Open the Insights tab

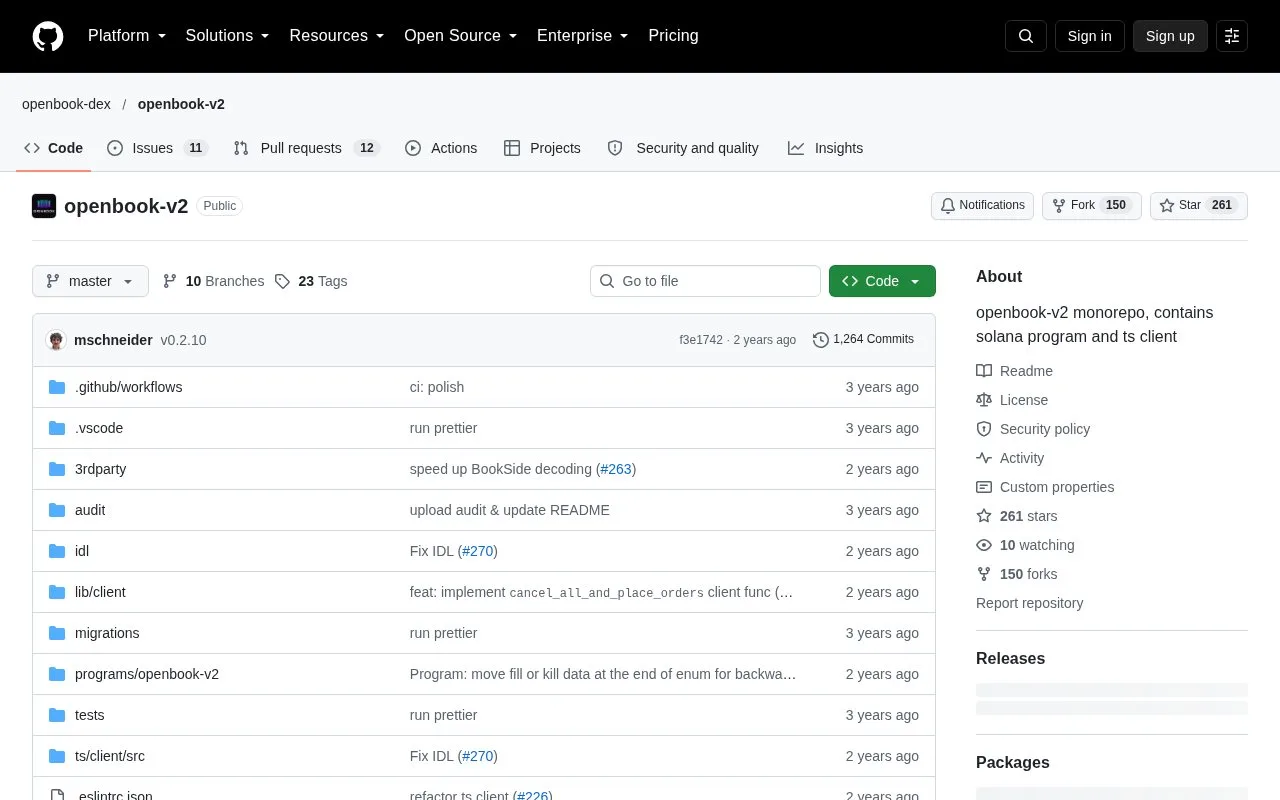pyautogui.click(x=825, y=148)
